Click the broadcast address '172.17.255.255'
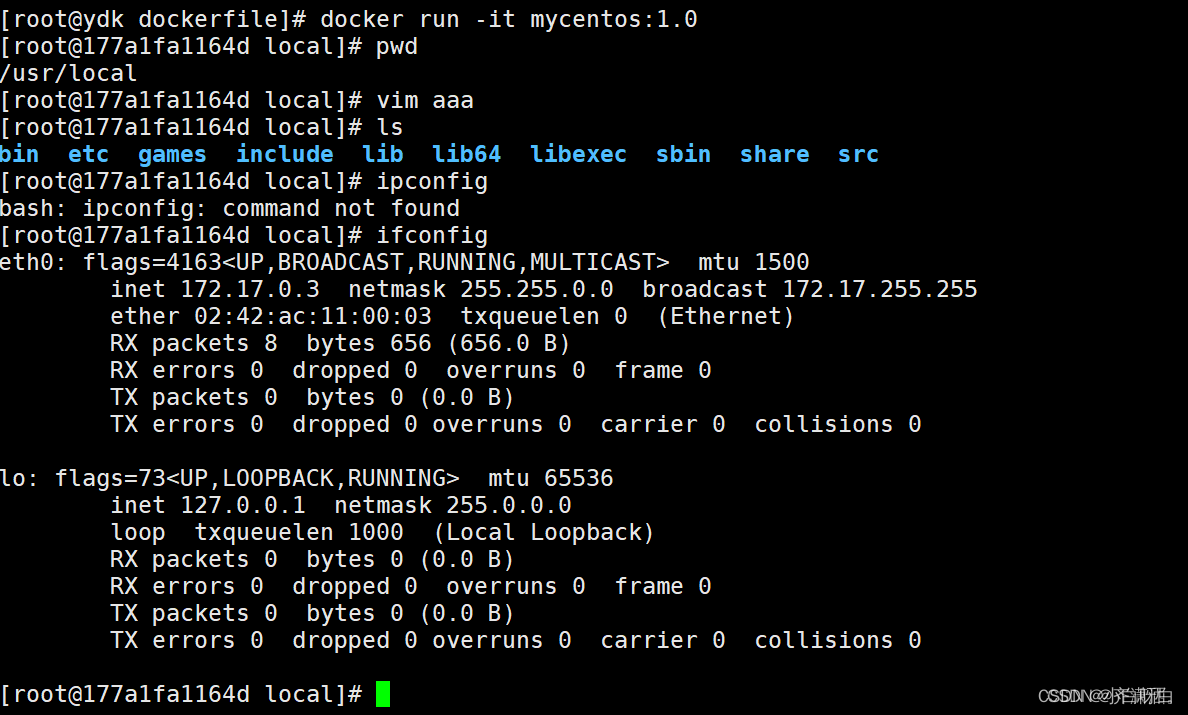Screen dimensions: 1188x715 (x=880, y=289)
